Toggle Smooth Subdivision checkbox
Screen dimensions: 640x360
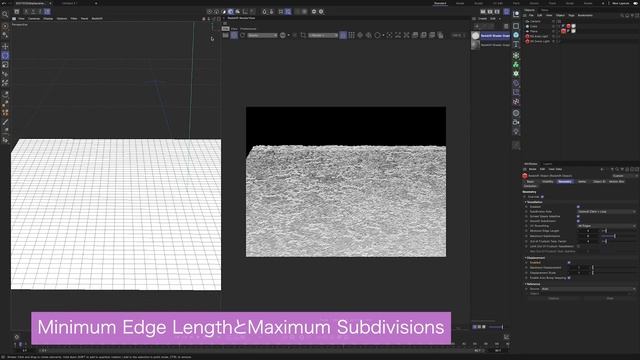pyautogui.click(x=578, y=221)
